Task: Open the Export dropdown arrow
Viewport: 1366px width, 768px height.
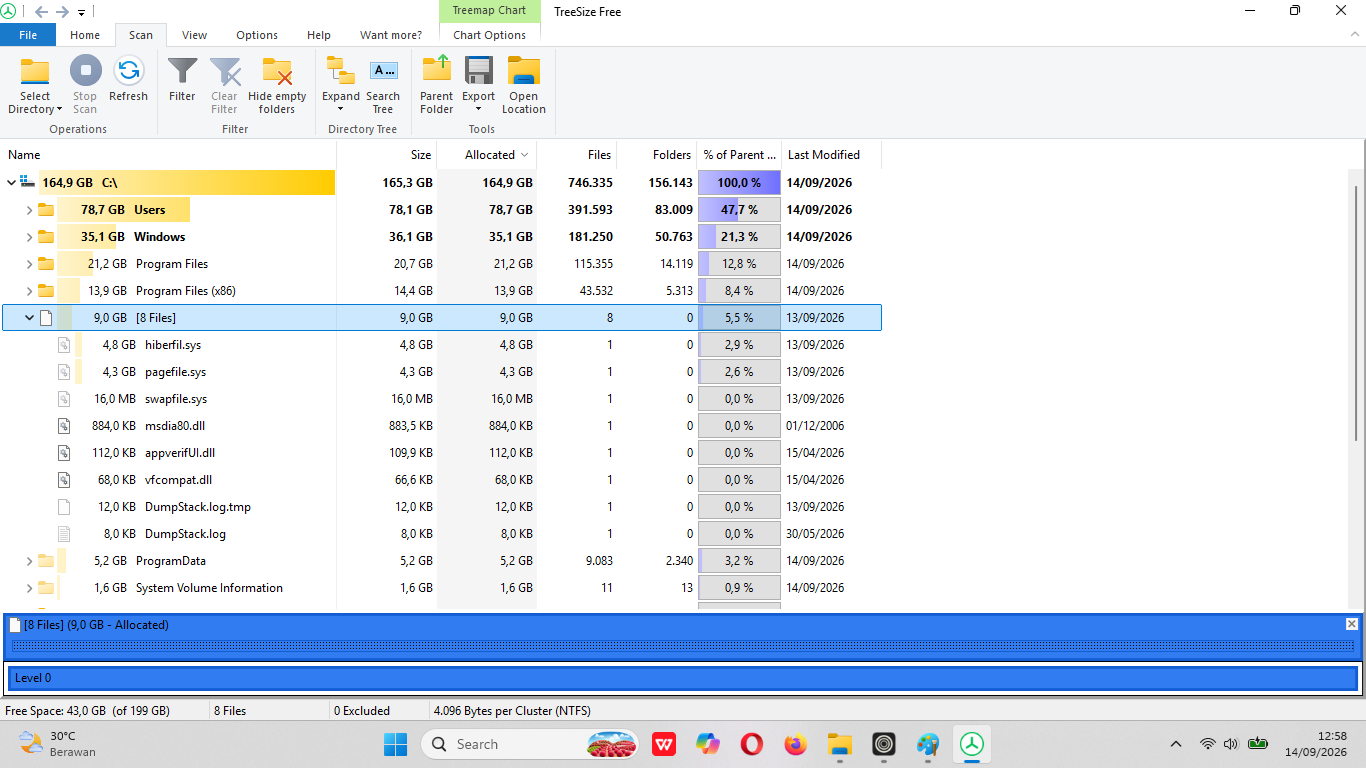Action: tap(479, 110)
